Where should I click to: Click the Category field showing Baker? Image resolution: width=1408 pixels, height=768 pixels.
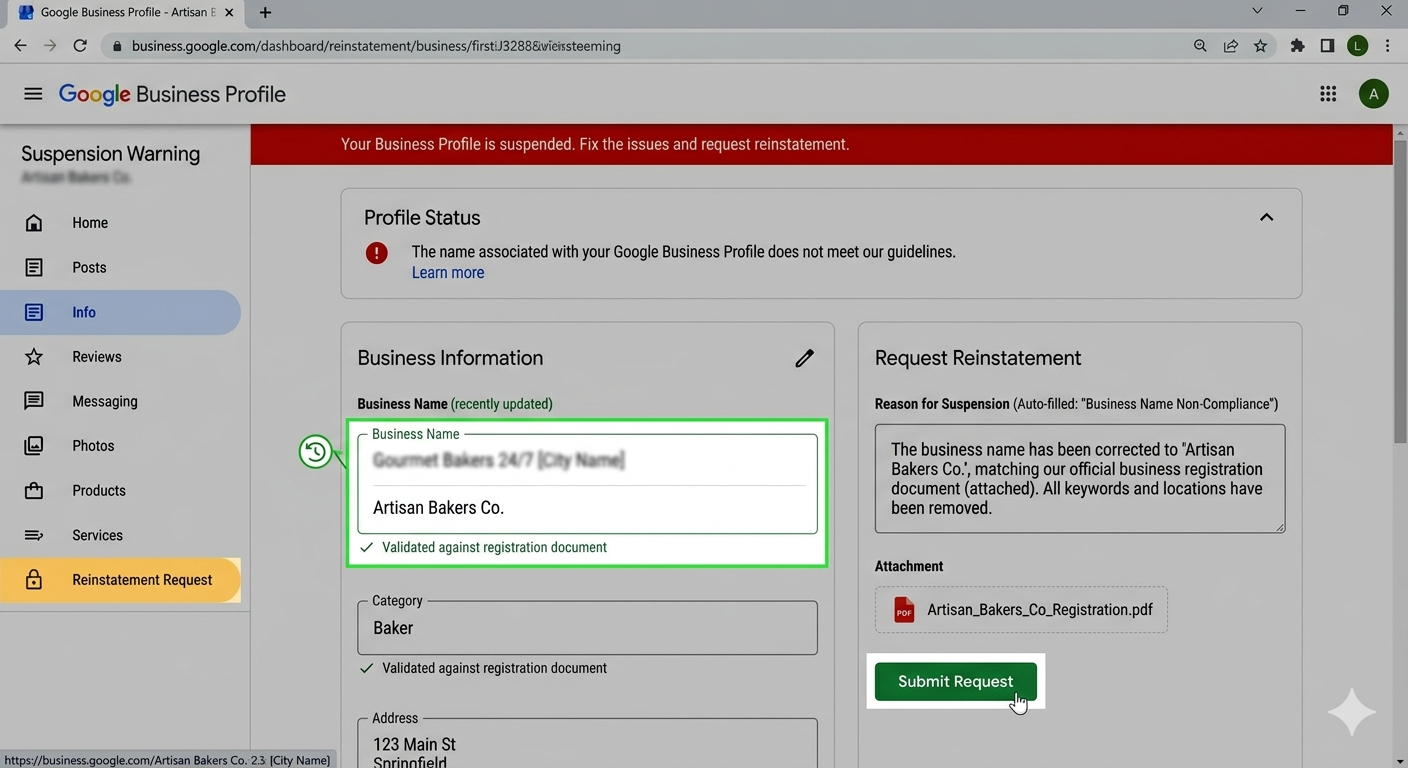tap(587, 628)
